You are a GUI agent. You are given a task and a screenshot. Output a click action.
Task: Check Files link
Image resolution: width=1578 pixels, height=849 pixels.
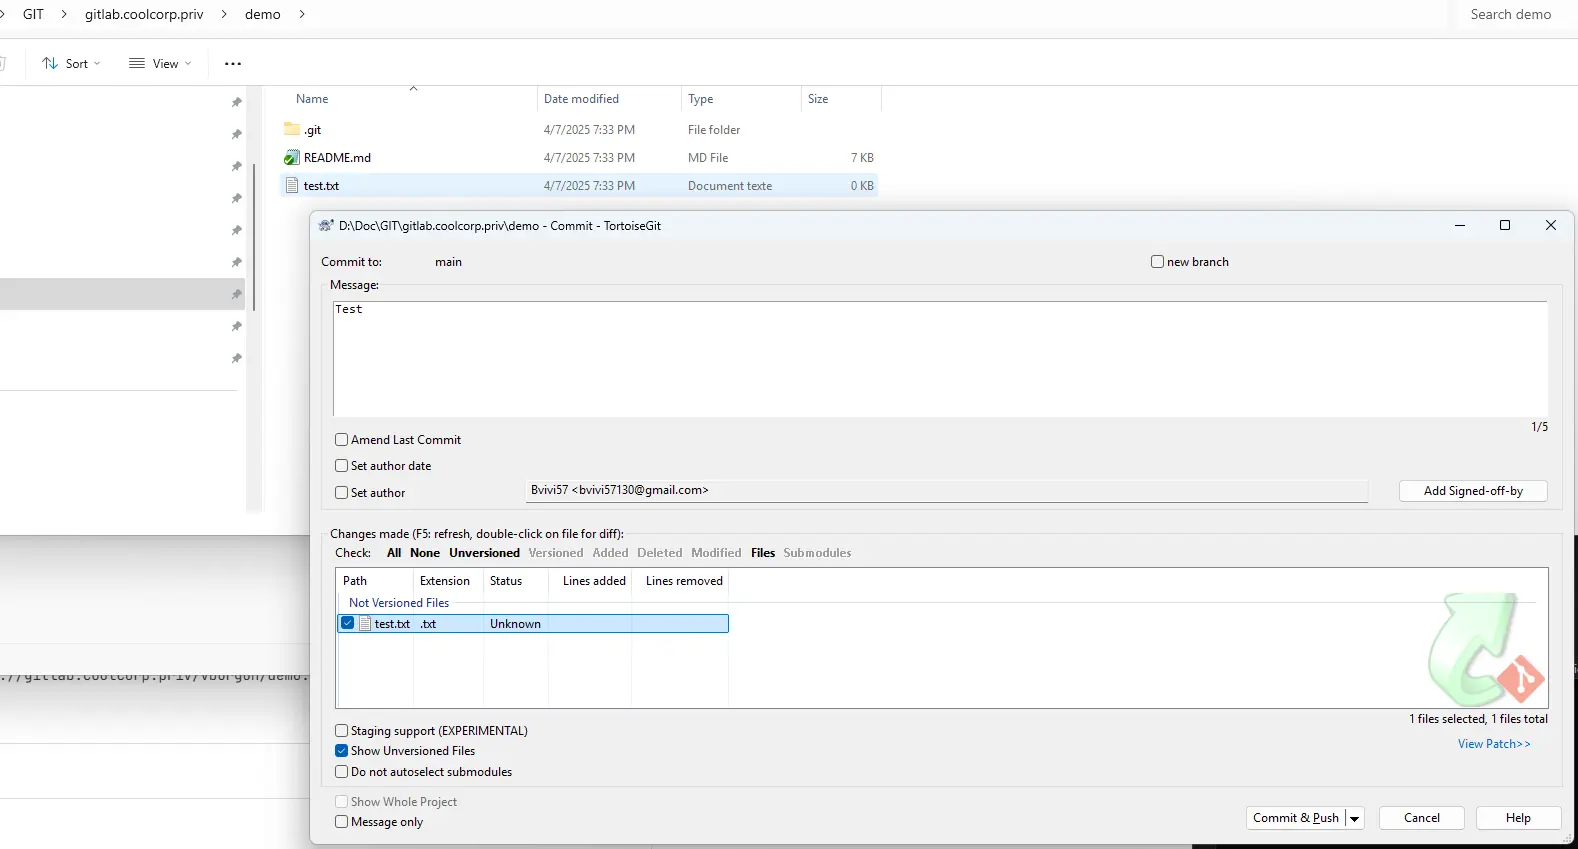(x=763, y=553)
